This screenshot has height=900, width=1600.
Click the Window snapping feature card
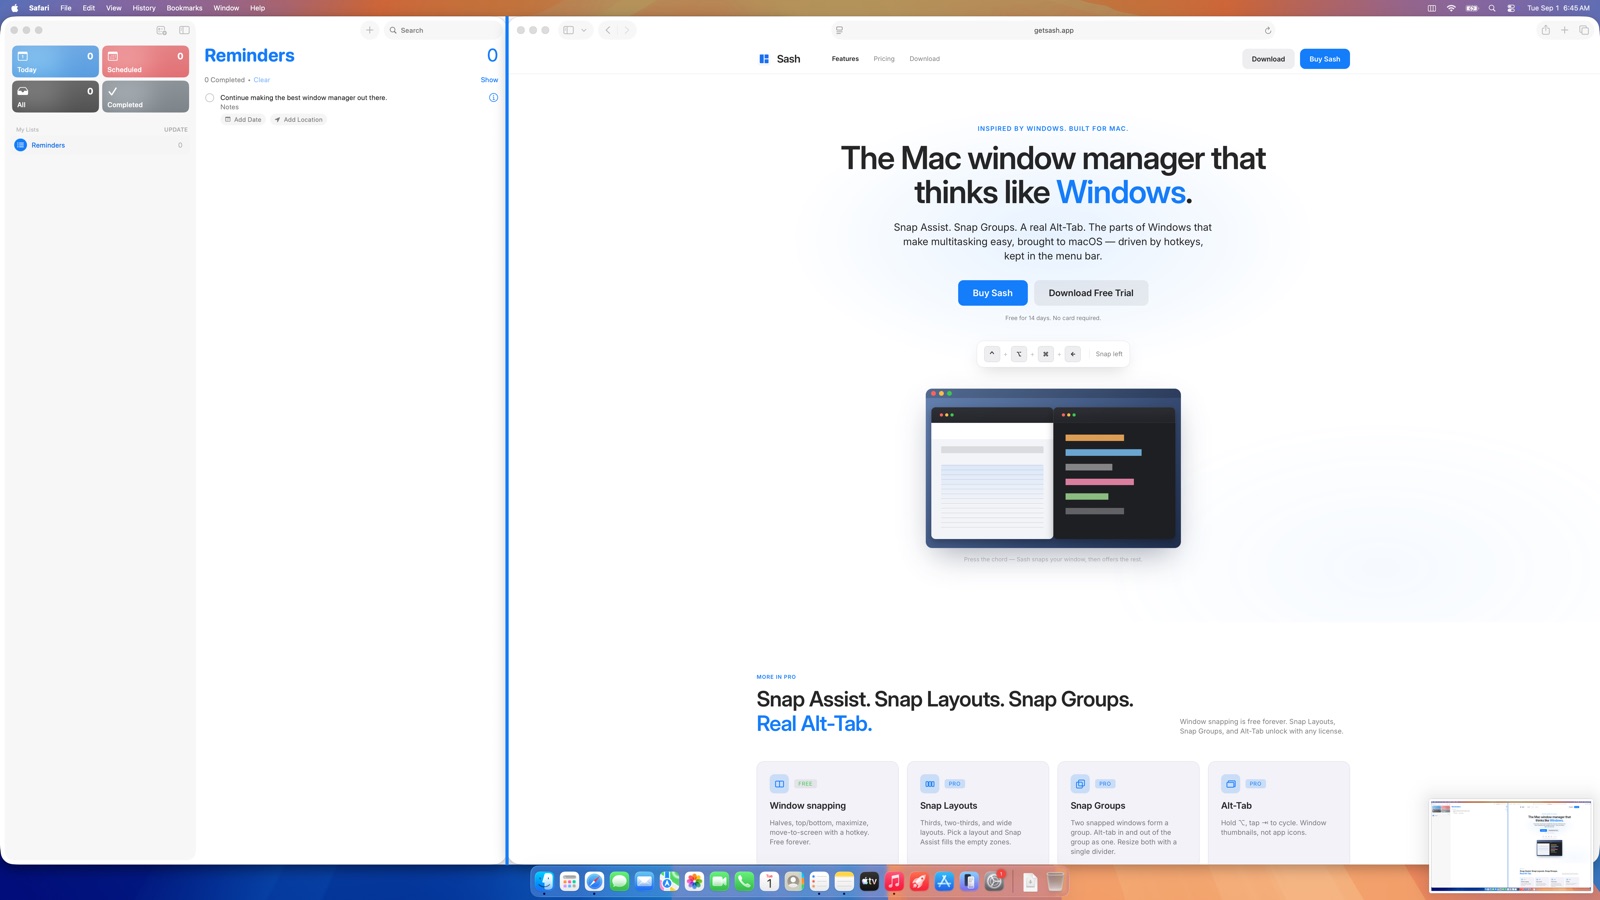pyautogui.click(x=827, y=812)
